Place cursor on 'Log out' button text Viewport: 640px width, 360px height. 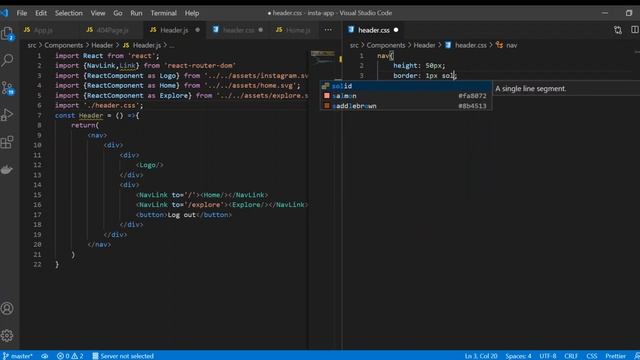coord(182,215)
